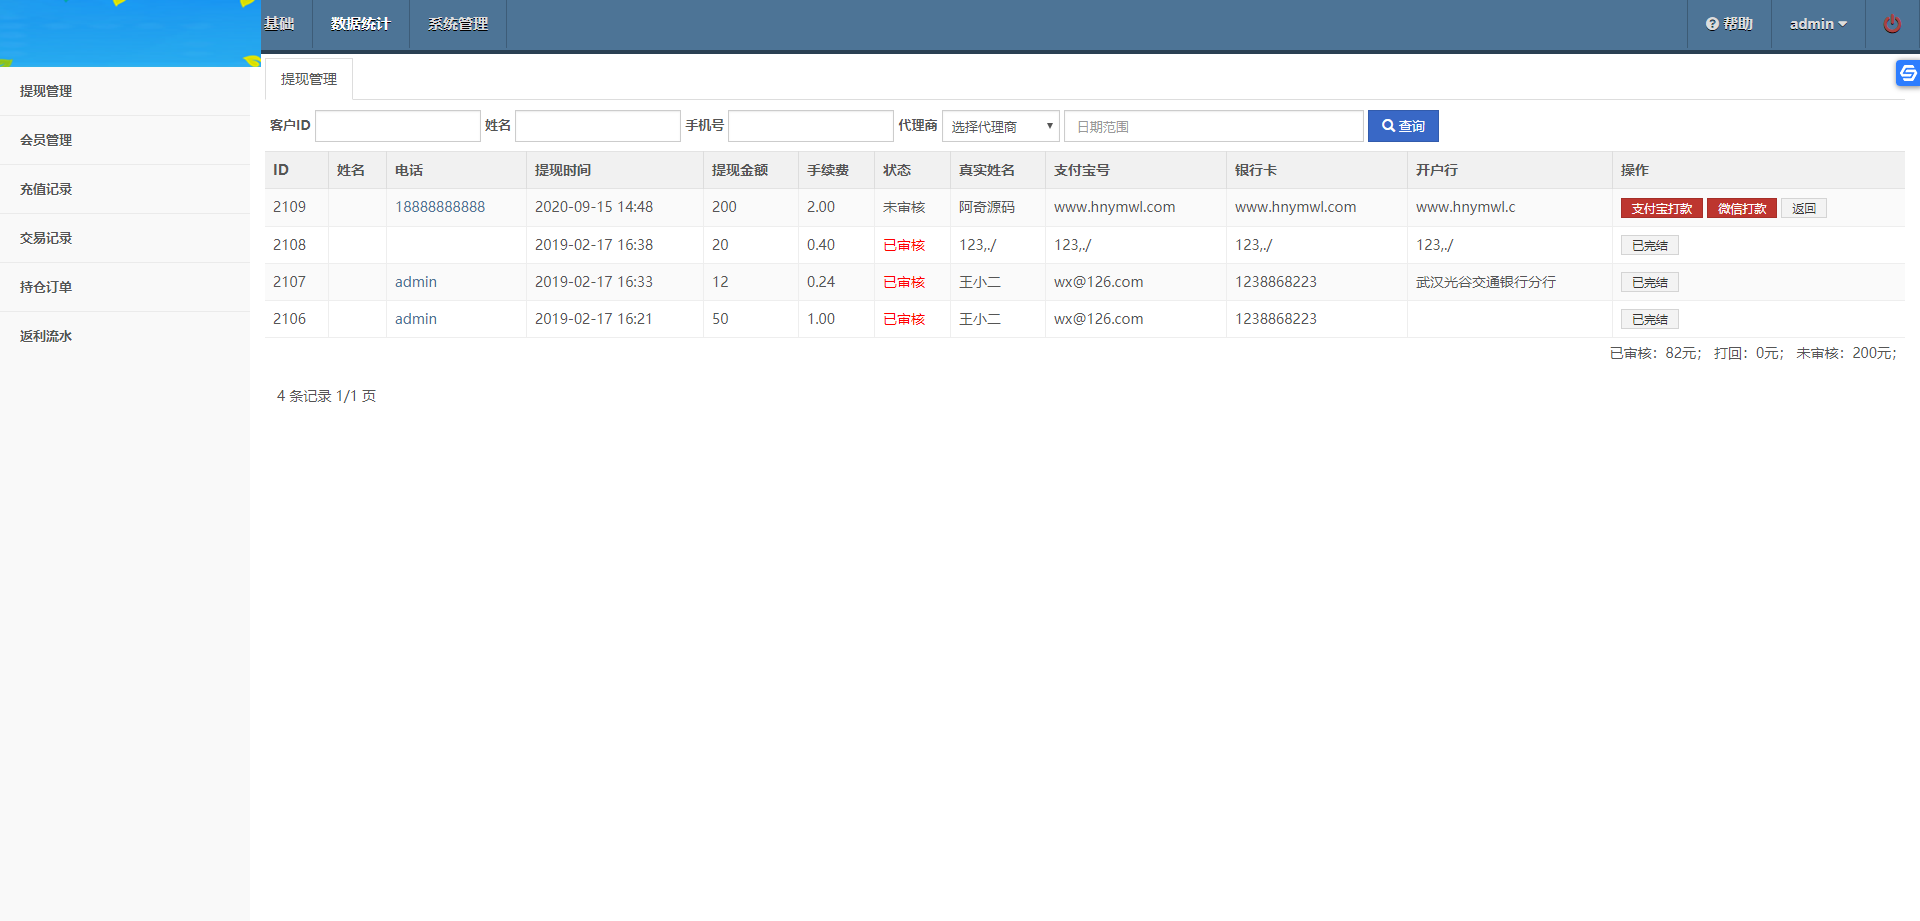
Task: Click the site logo in top-left corner
Action: [x=125, y=33]
